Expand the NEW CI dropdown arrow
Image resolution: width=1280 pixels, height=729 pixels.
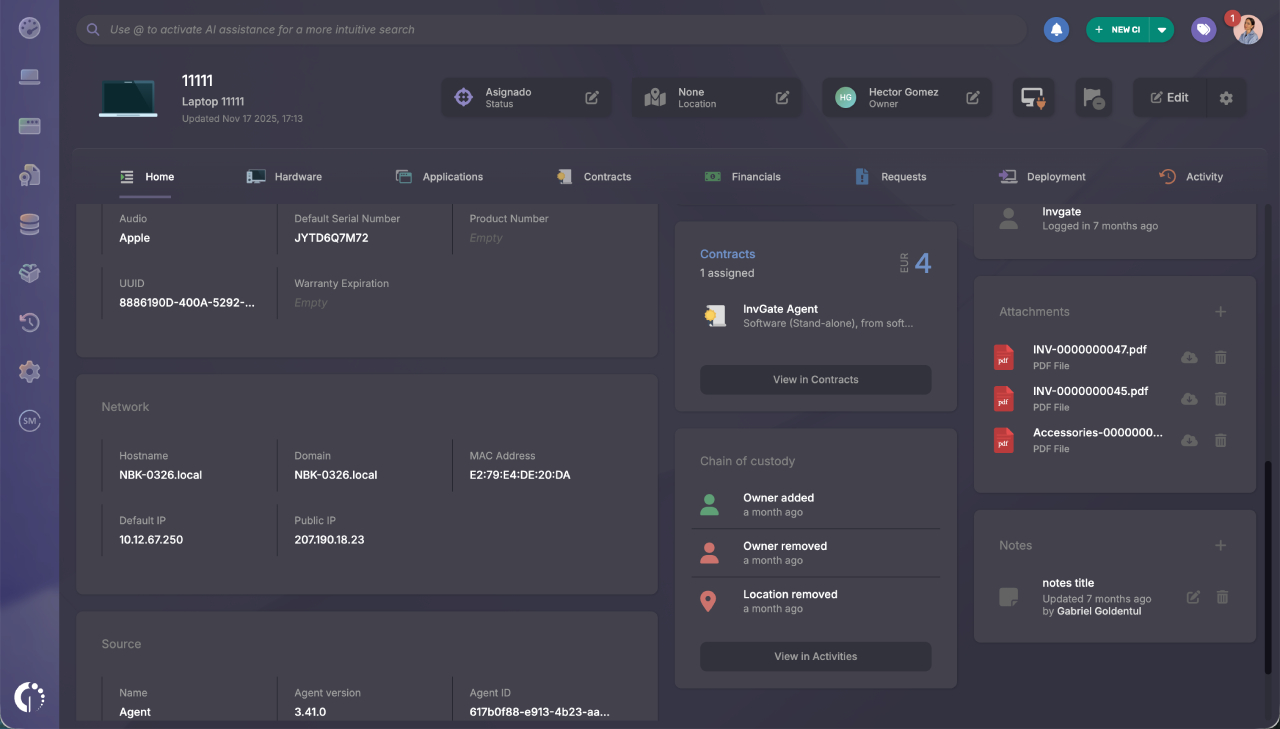pyautogui.click(x=1162, y=29)
